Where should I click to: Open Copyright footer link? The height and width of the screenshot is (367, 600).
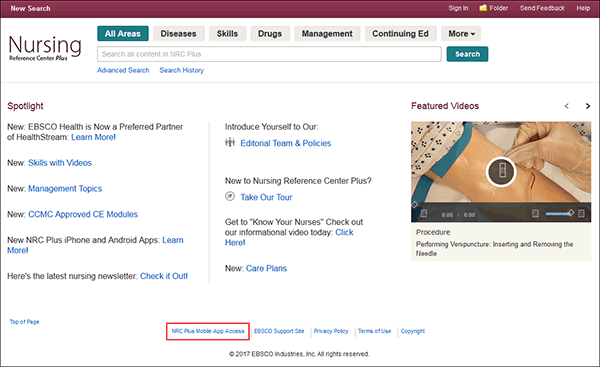pyautogui.click(x=413, y=331)
